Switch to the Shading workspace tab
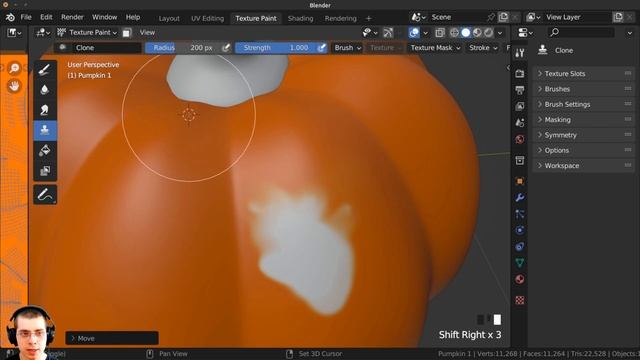The image size is (640, 360). pyautogui.click(x=300, y=18)
